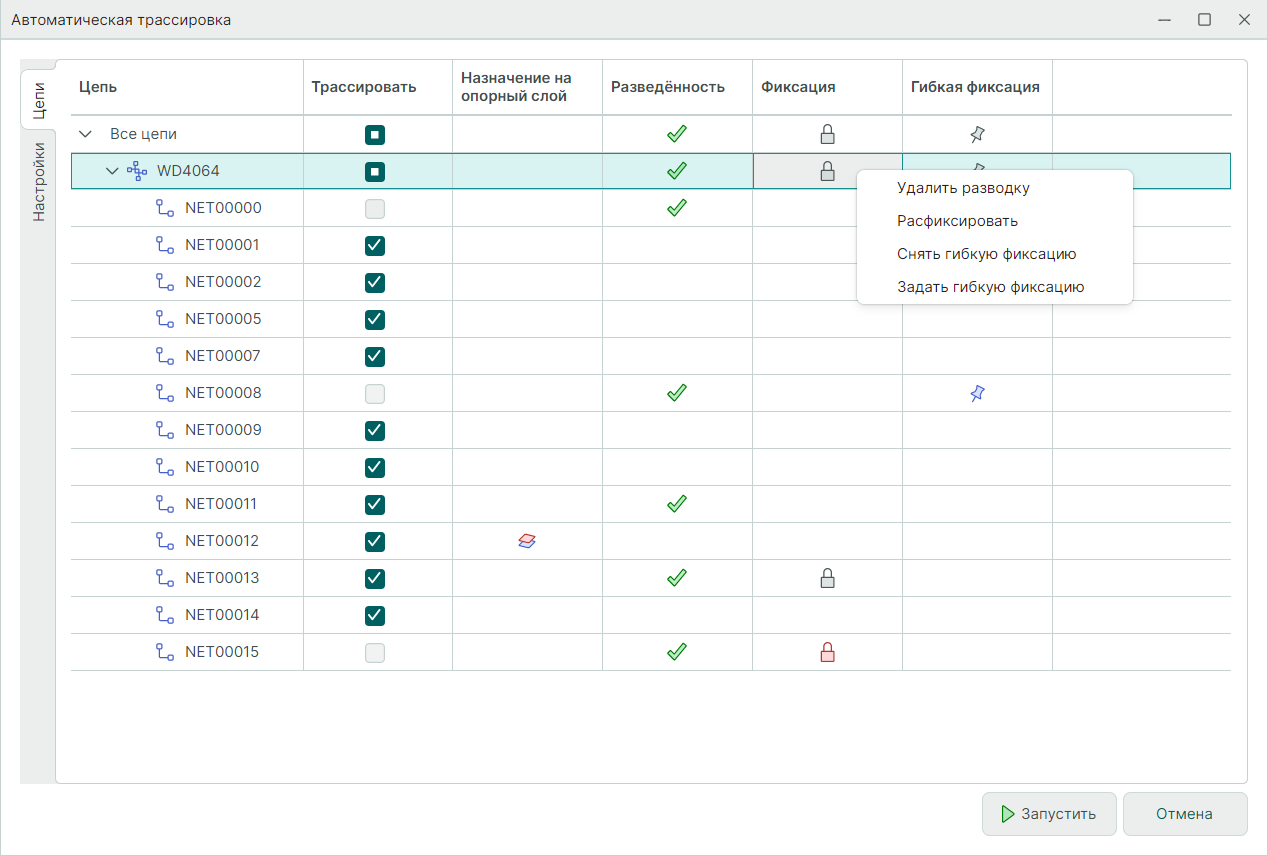
Task: Click the red lock icon for NET00015
Action: [827, 653]
